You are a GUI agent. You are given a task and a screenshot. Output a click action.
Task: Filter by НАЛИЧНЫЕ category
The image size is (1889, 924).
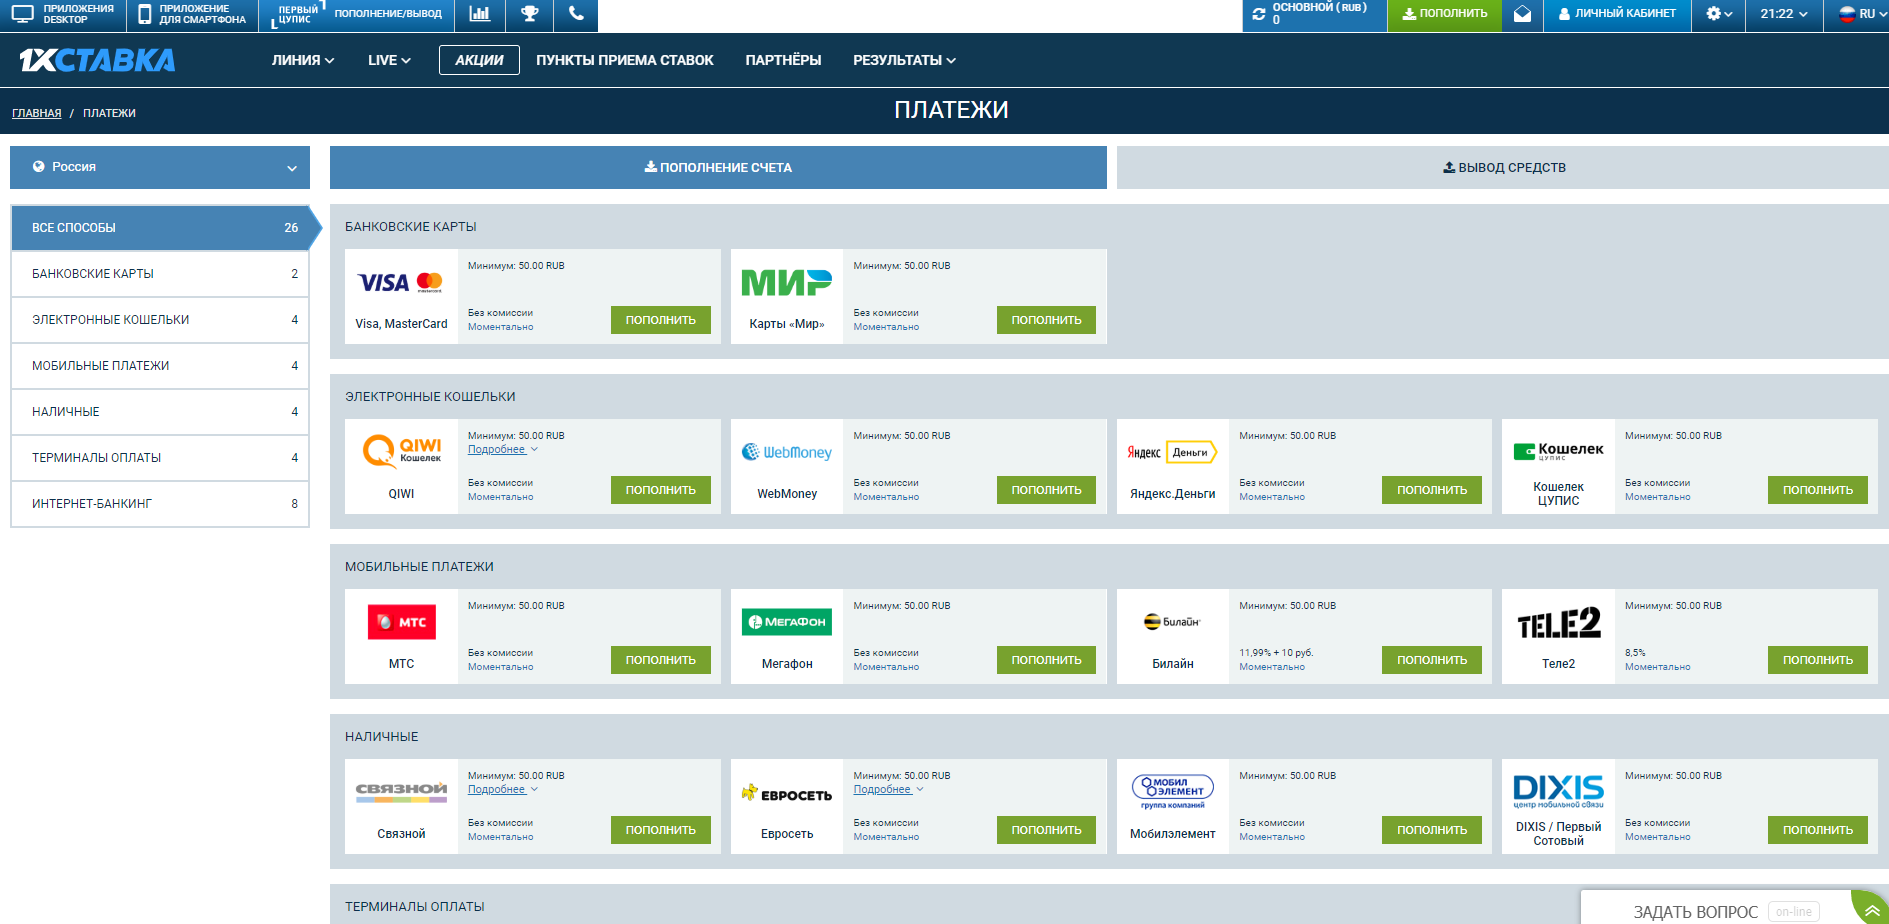(160, 412)
